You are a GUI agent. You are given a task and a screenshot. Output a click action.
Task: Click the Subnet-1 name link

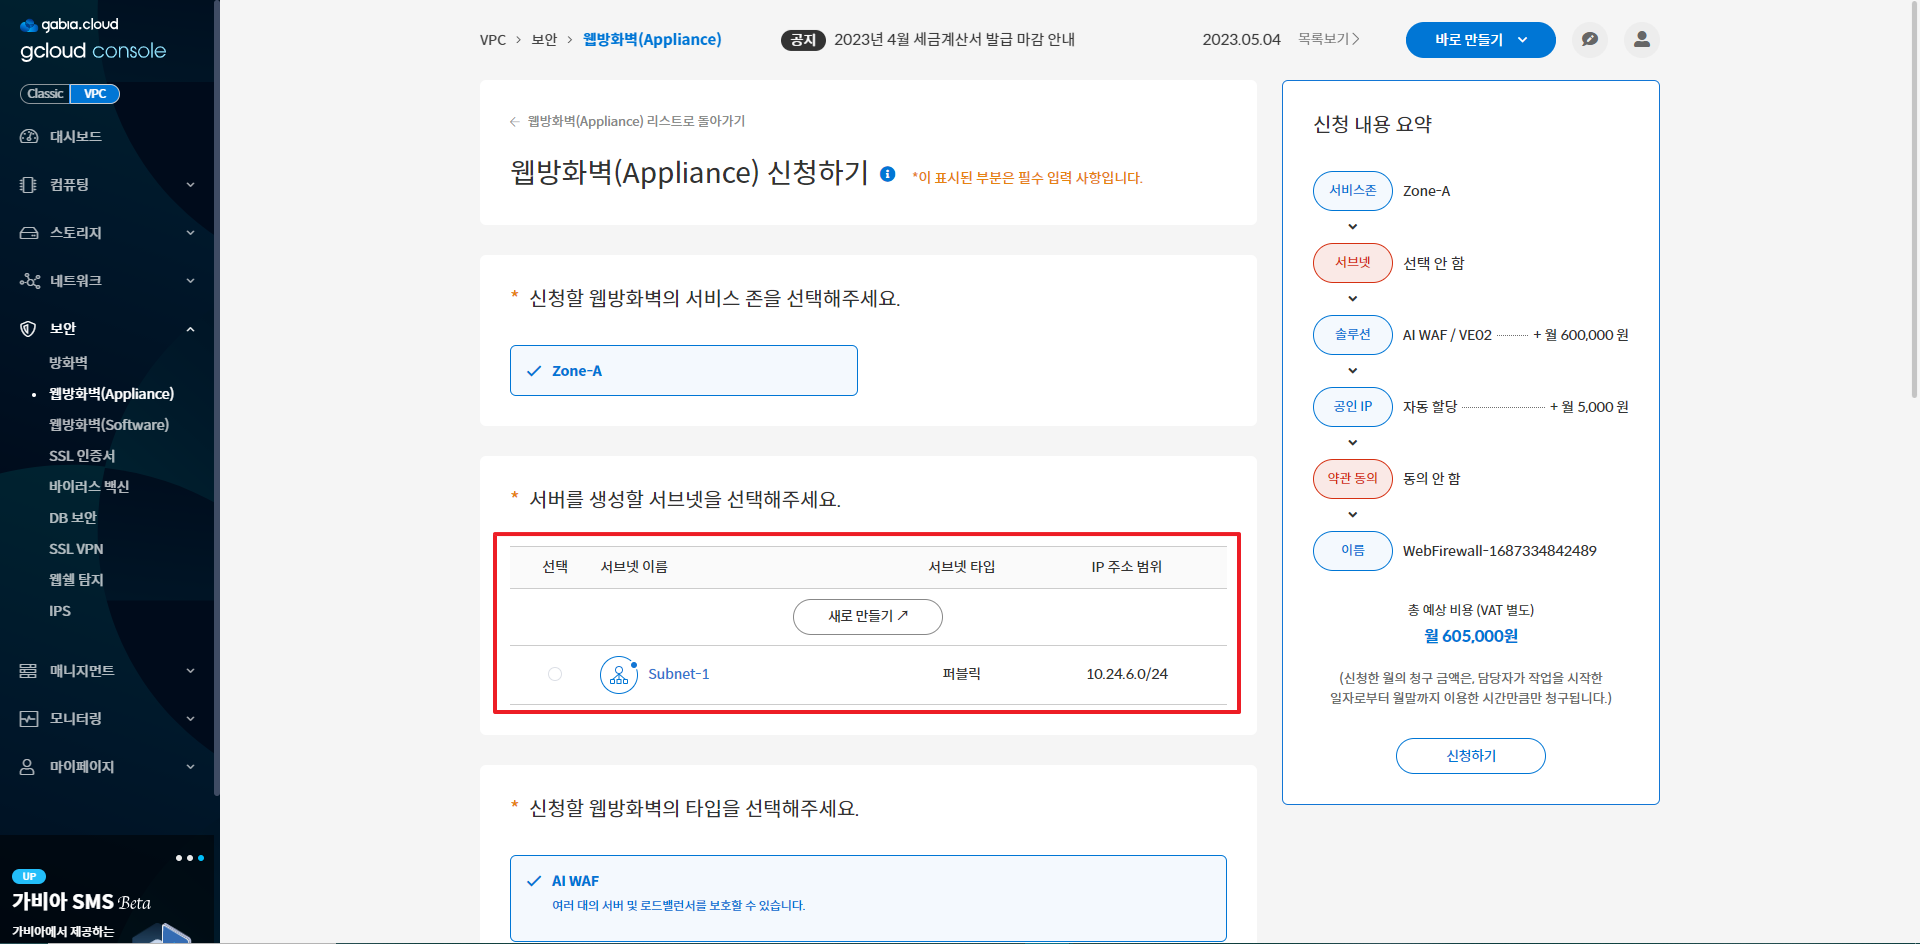click(x=679, y=674)
